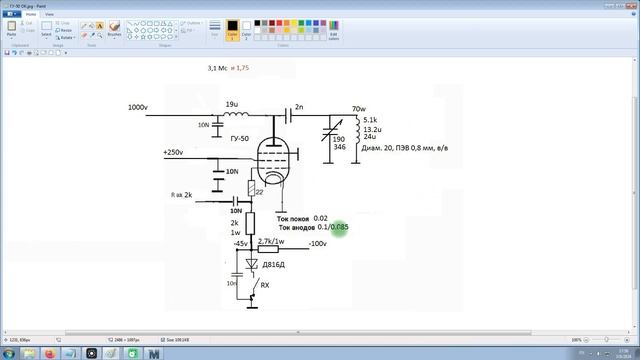This screenshot has width=640, height=360.
Task: Click the Fill with color bucket
Action: click(92, 26)
